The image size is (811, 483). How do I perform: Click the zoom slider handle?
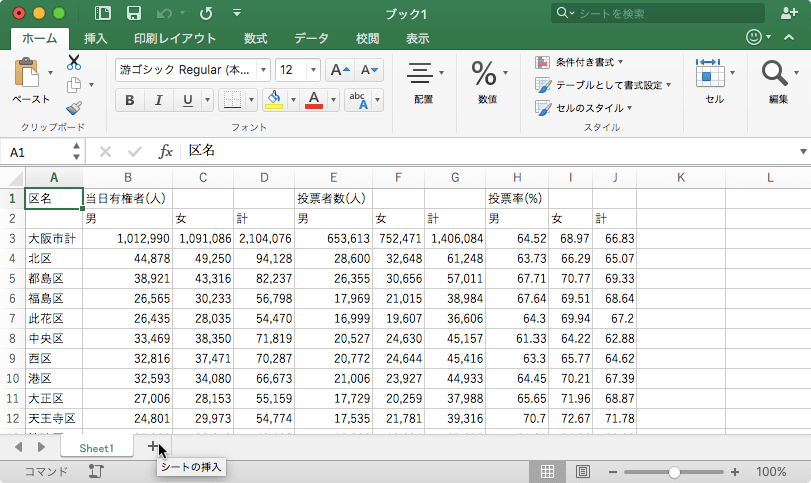674,472
